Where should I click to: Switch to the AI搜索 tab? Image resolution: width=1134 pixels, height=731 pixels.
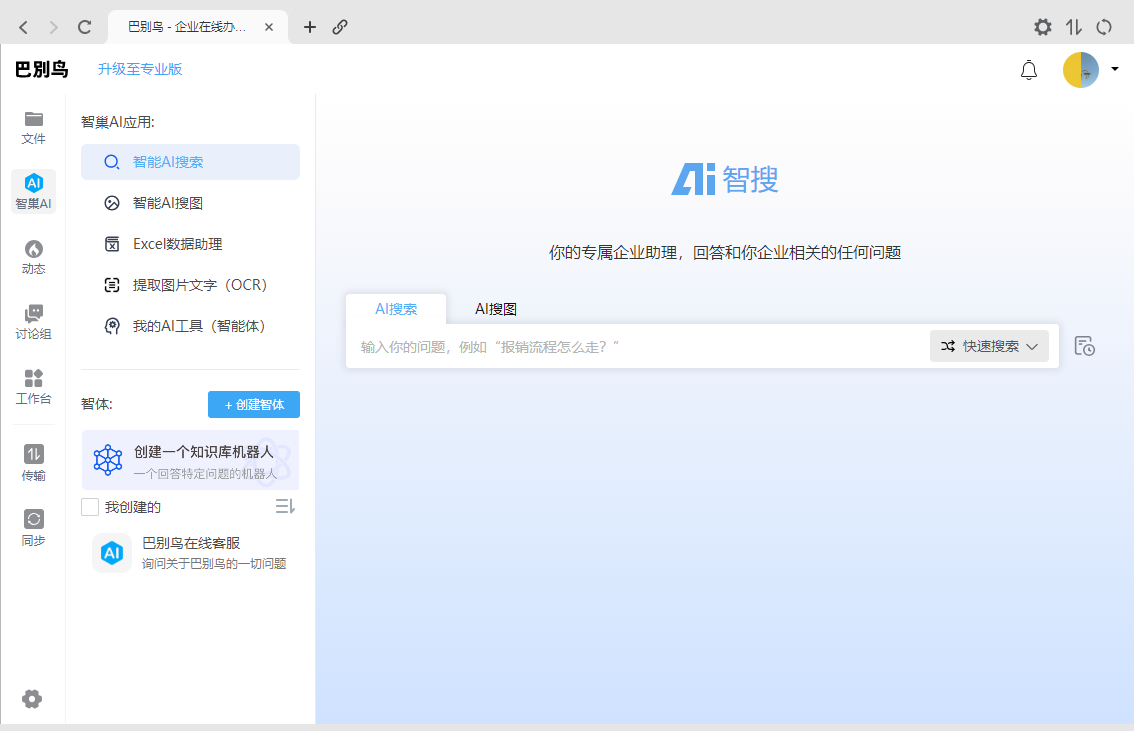click(x=396, y=309)
